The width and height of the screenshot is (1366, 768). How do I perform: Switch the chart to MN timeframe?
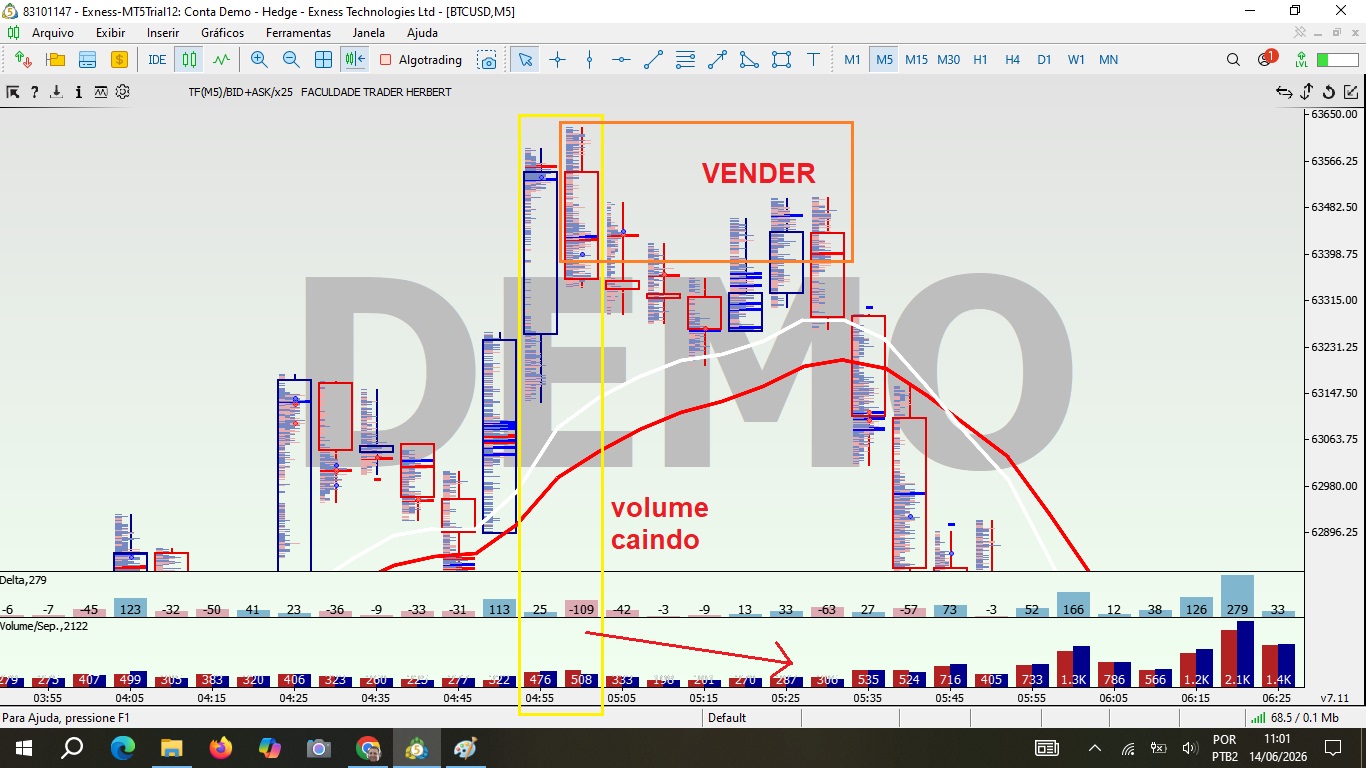click(1108, 60)
